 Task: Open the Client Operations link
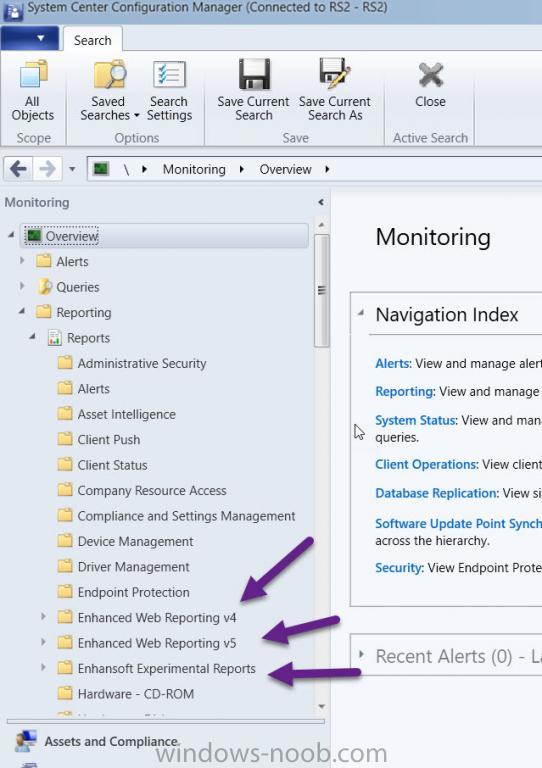pyautogui.click(x=426, y=464)
